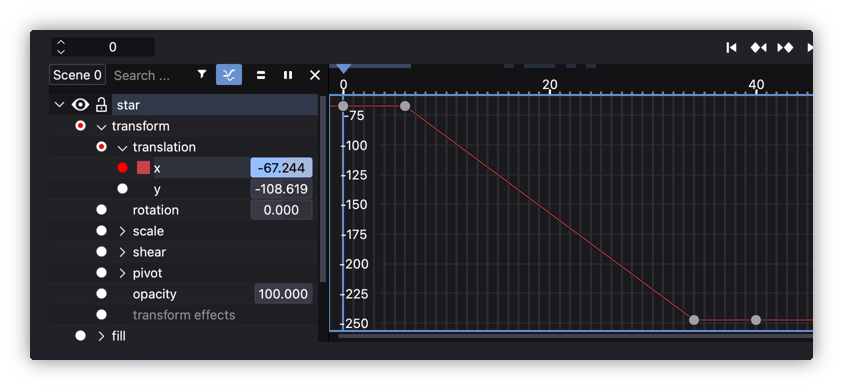Jump to the first frame

731,47
